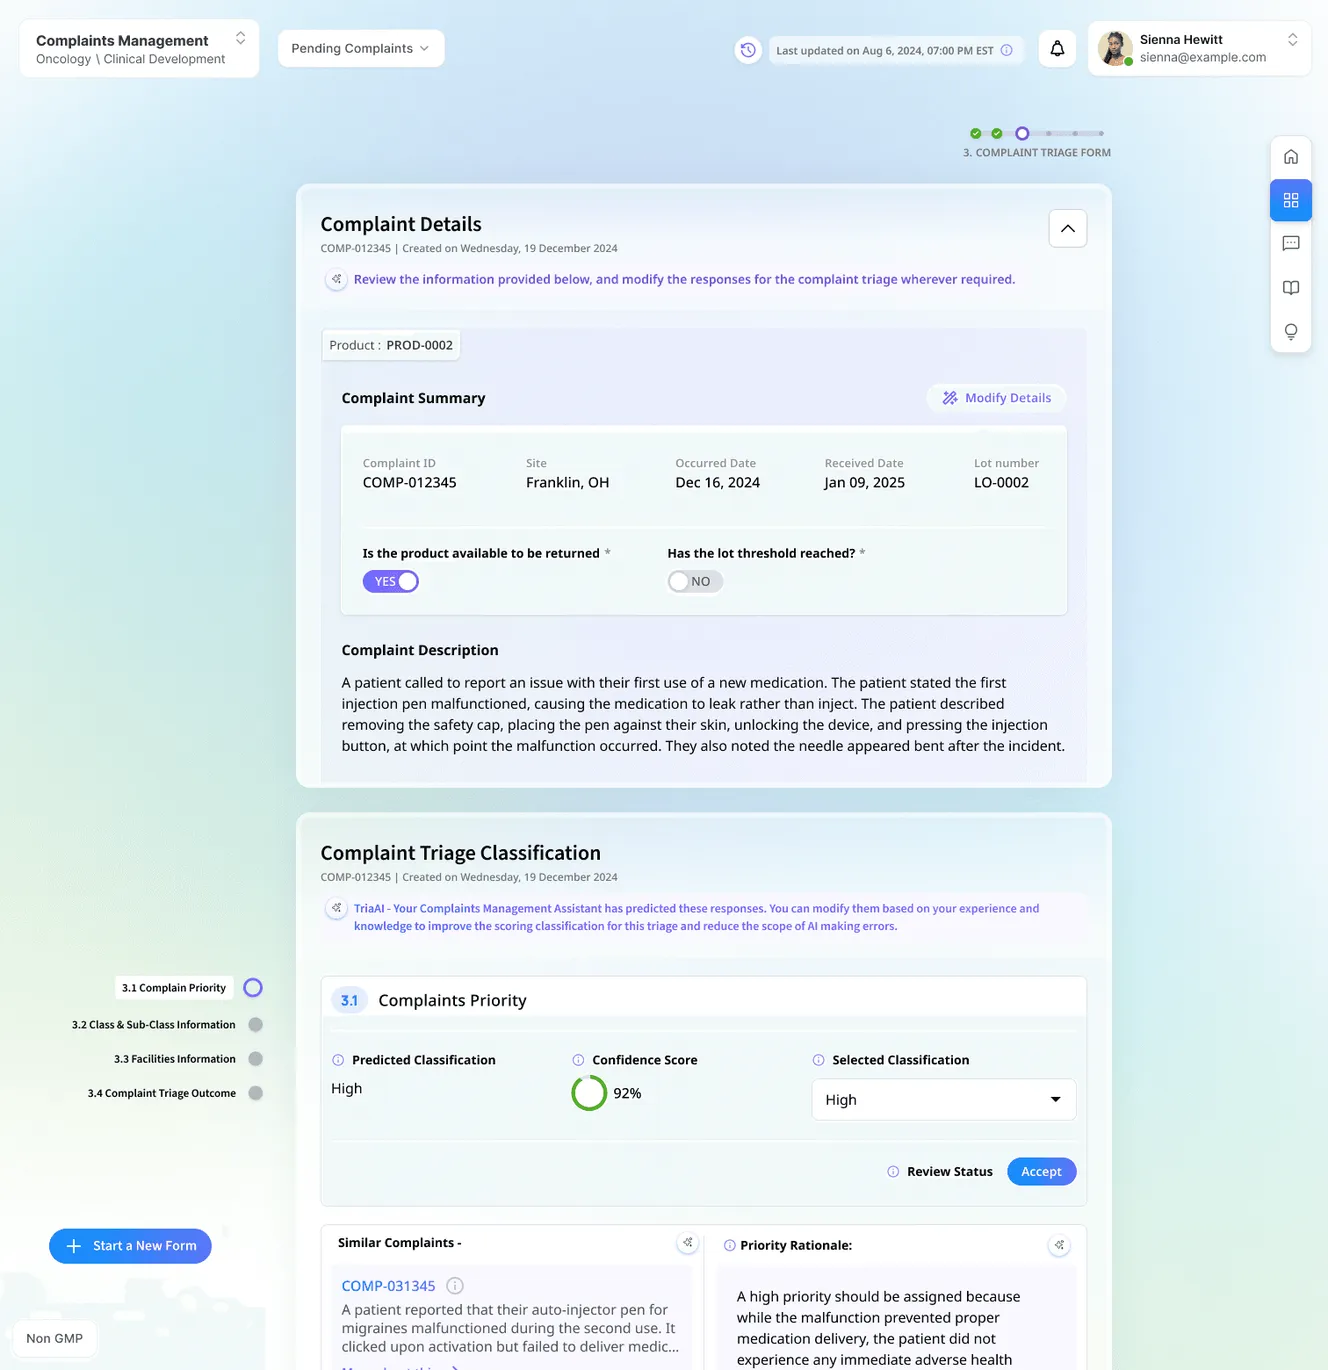The image size is (1328, 1370).
Task: Select the grid dashboard icon in sidebar
Action: (x=1291, y=200)
